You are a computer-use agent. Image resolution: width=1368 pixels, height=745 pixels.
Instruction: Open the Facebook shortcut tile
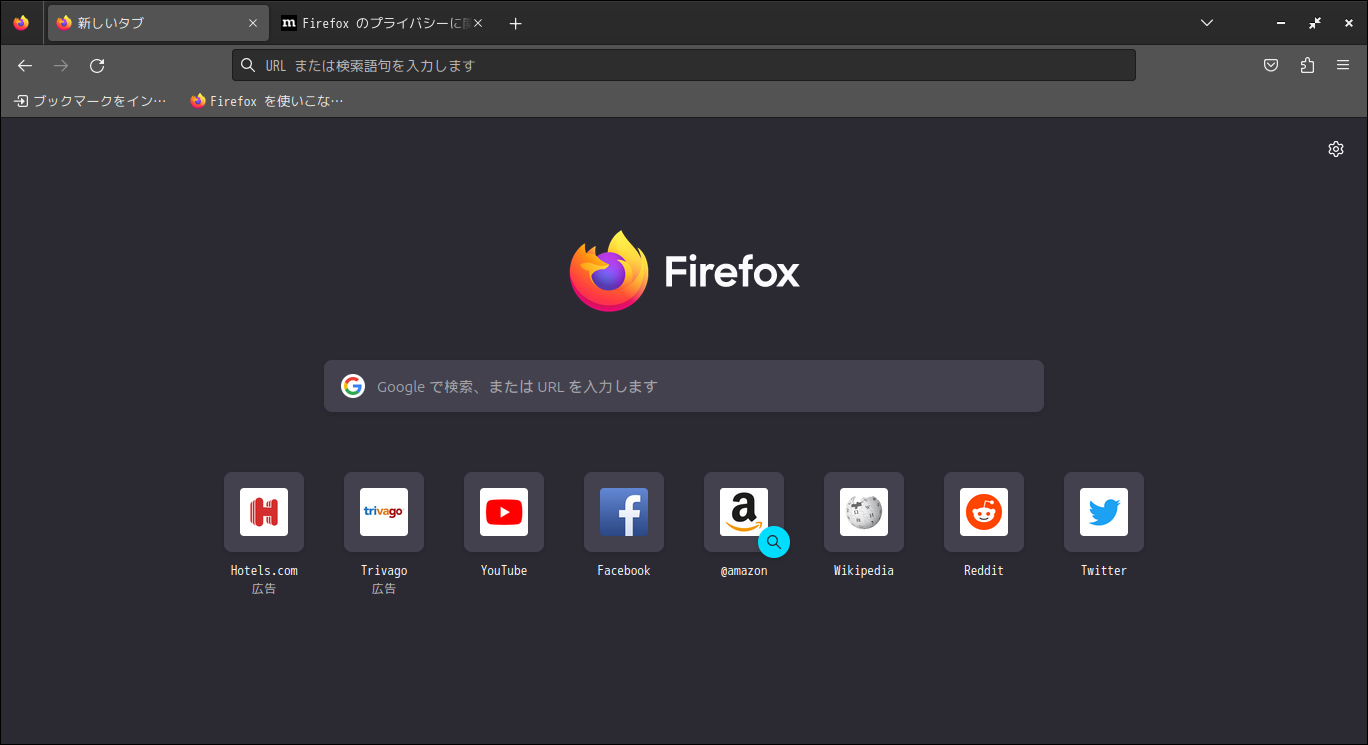point(624,512)
